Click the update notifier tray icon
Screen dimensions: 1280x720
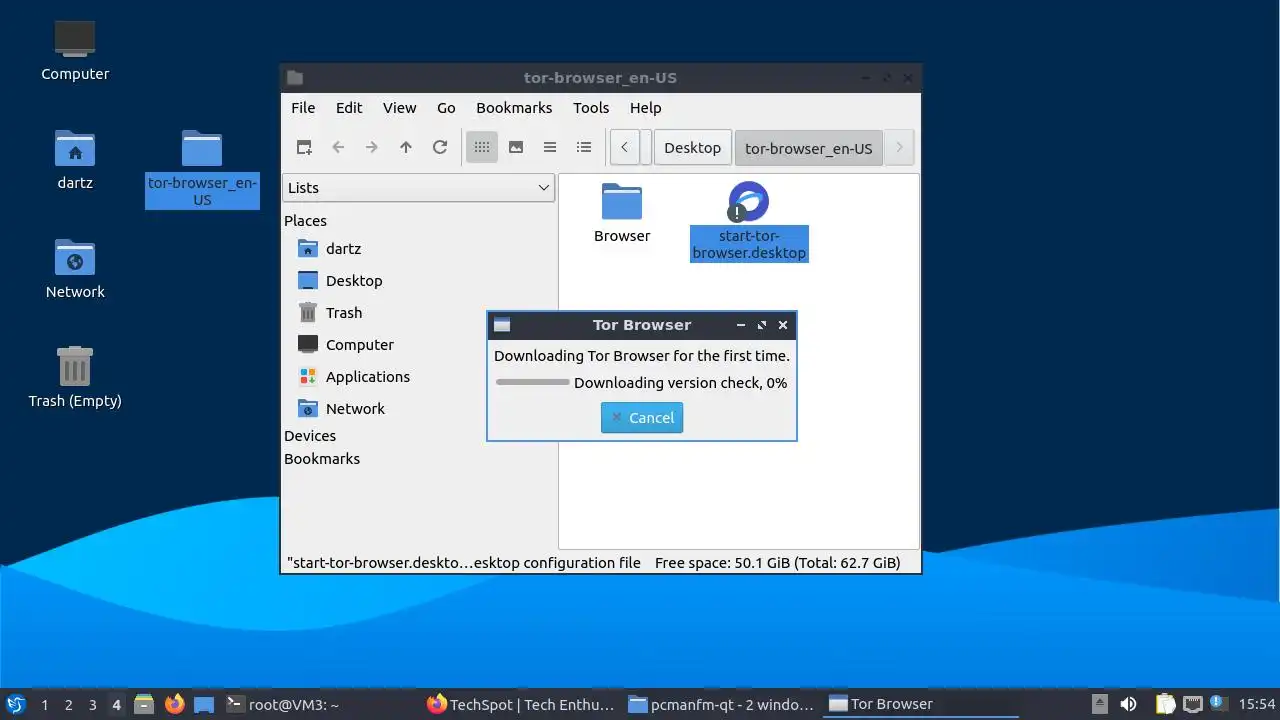tap(1217, 703)
